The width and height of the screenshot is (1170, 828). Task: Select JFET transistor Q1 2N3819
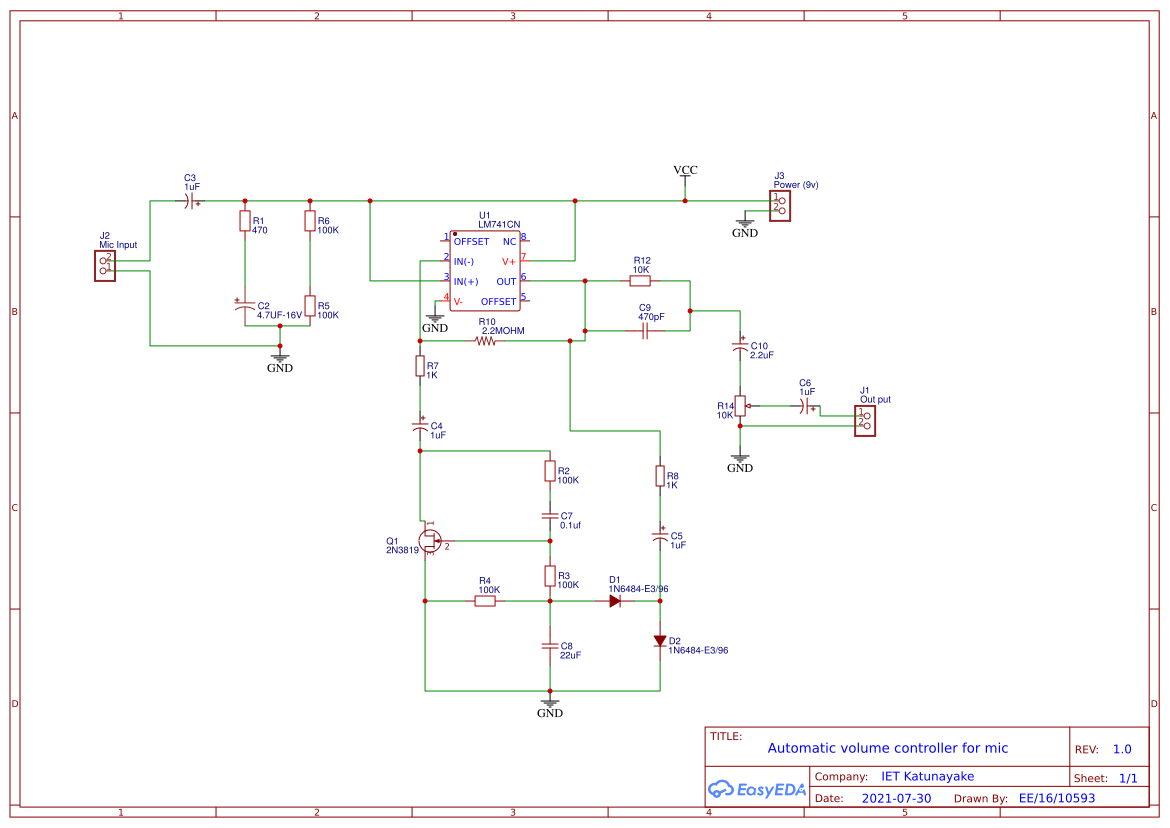[430, 540]
